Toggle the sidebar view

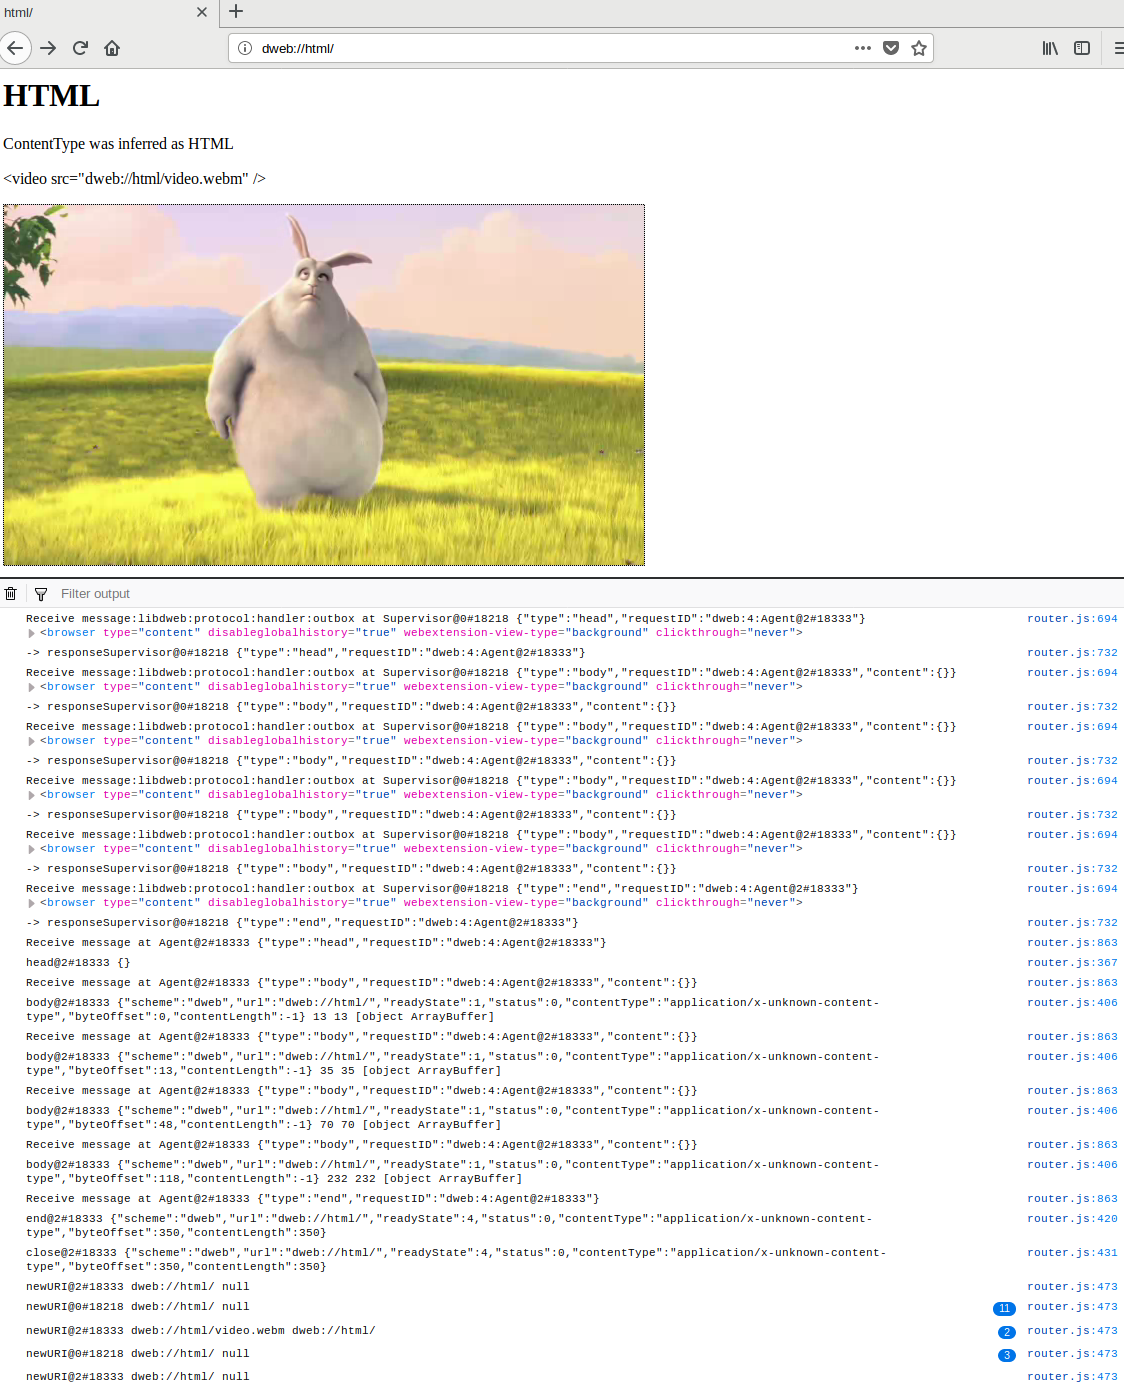1082,48
